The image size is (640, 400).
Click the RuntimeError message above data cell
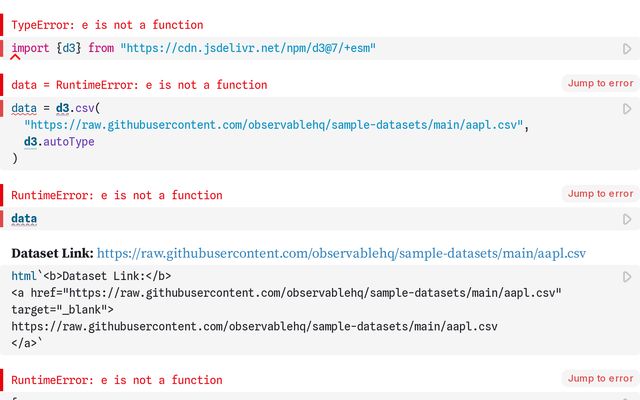click(x=117, y=195)
